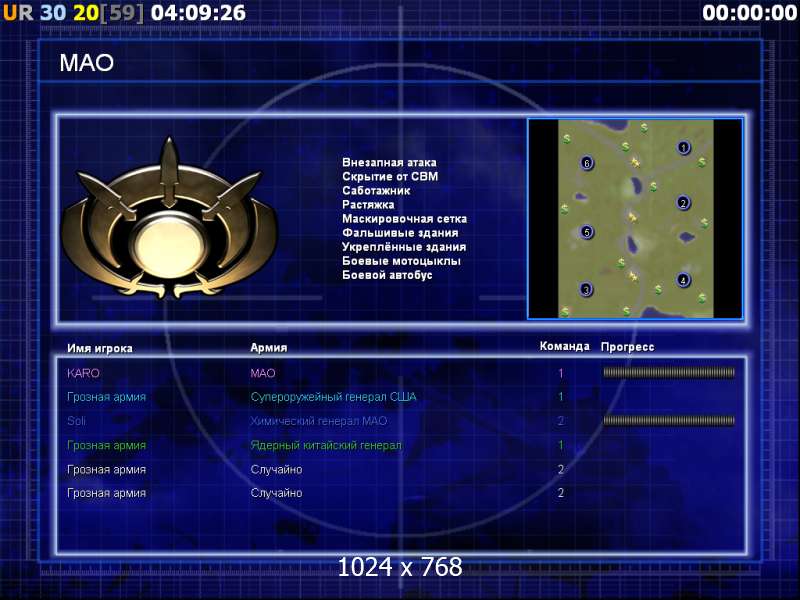Click the 'Растяжка' ability
This screenshot has height=600, width=800.
[x=368, y=205]
